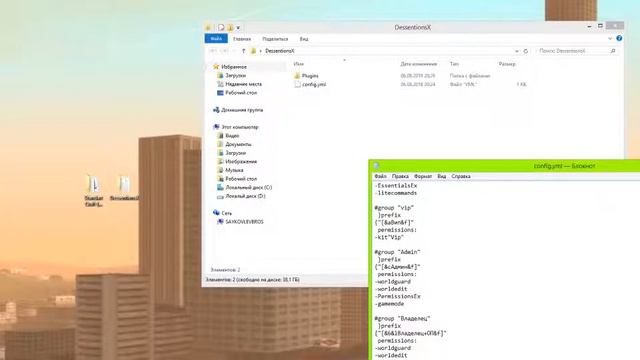Viewport: 640px width, 360px height.
Task: Place cursor on #group "Admin" line in Notepad
Action: pos(397,252)
